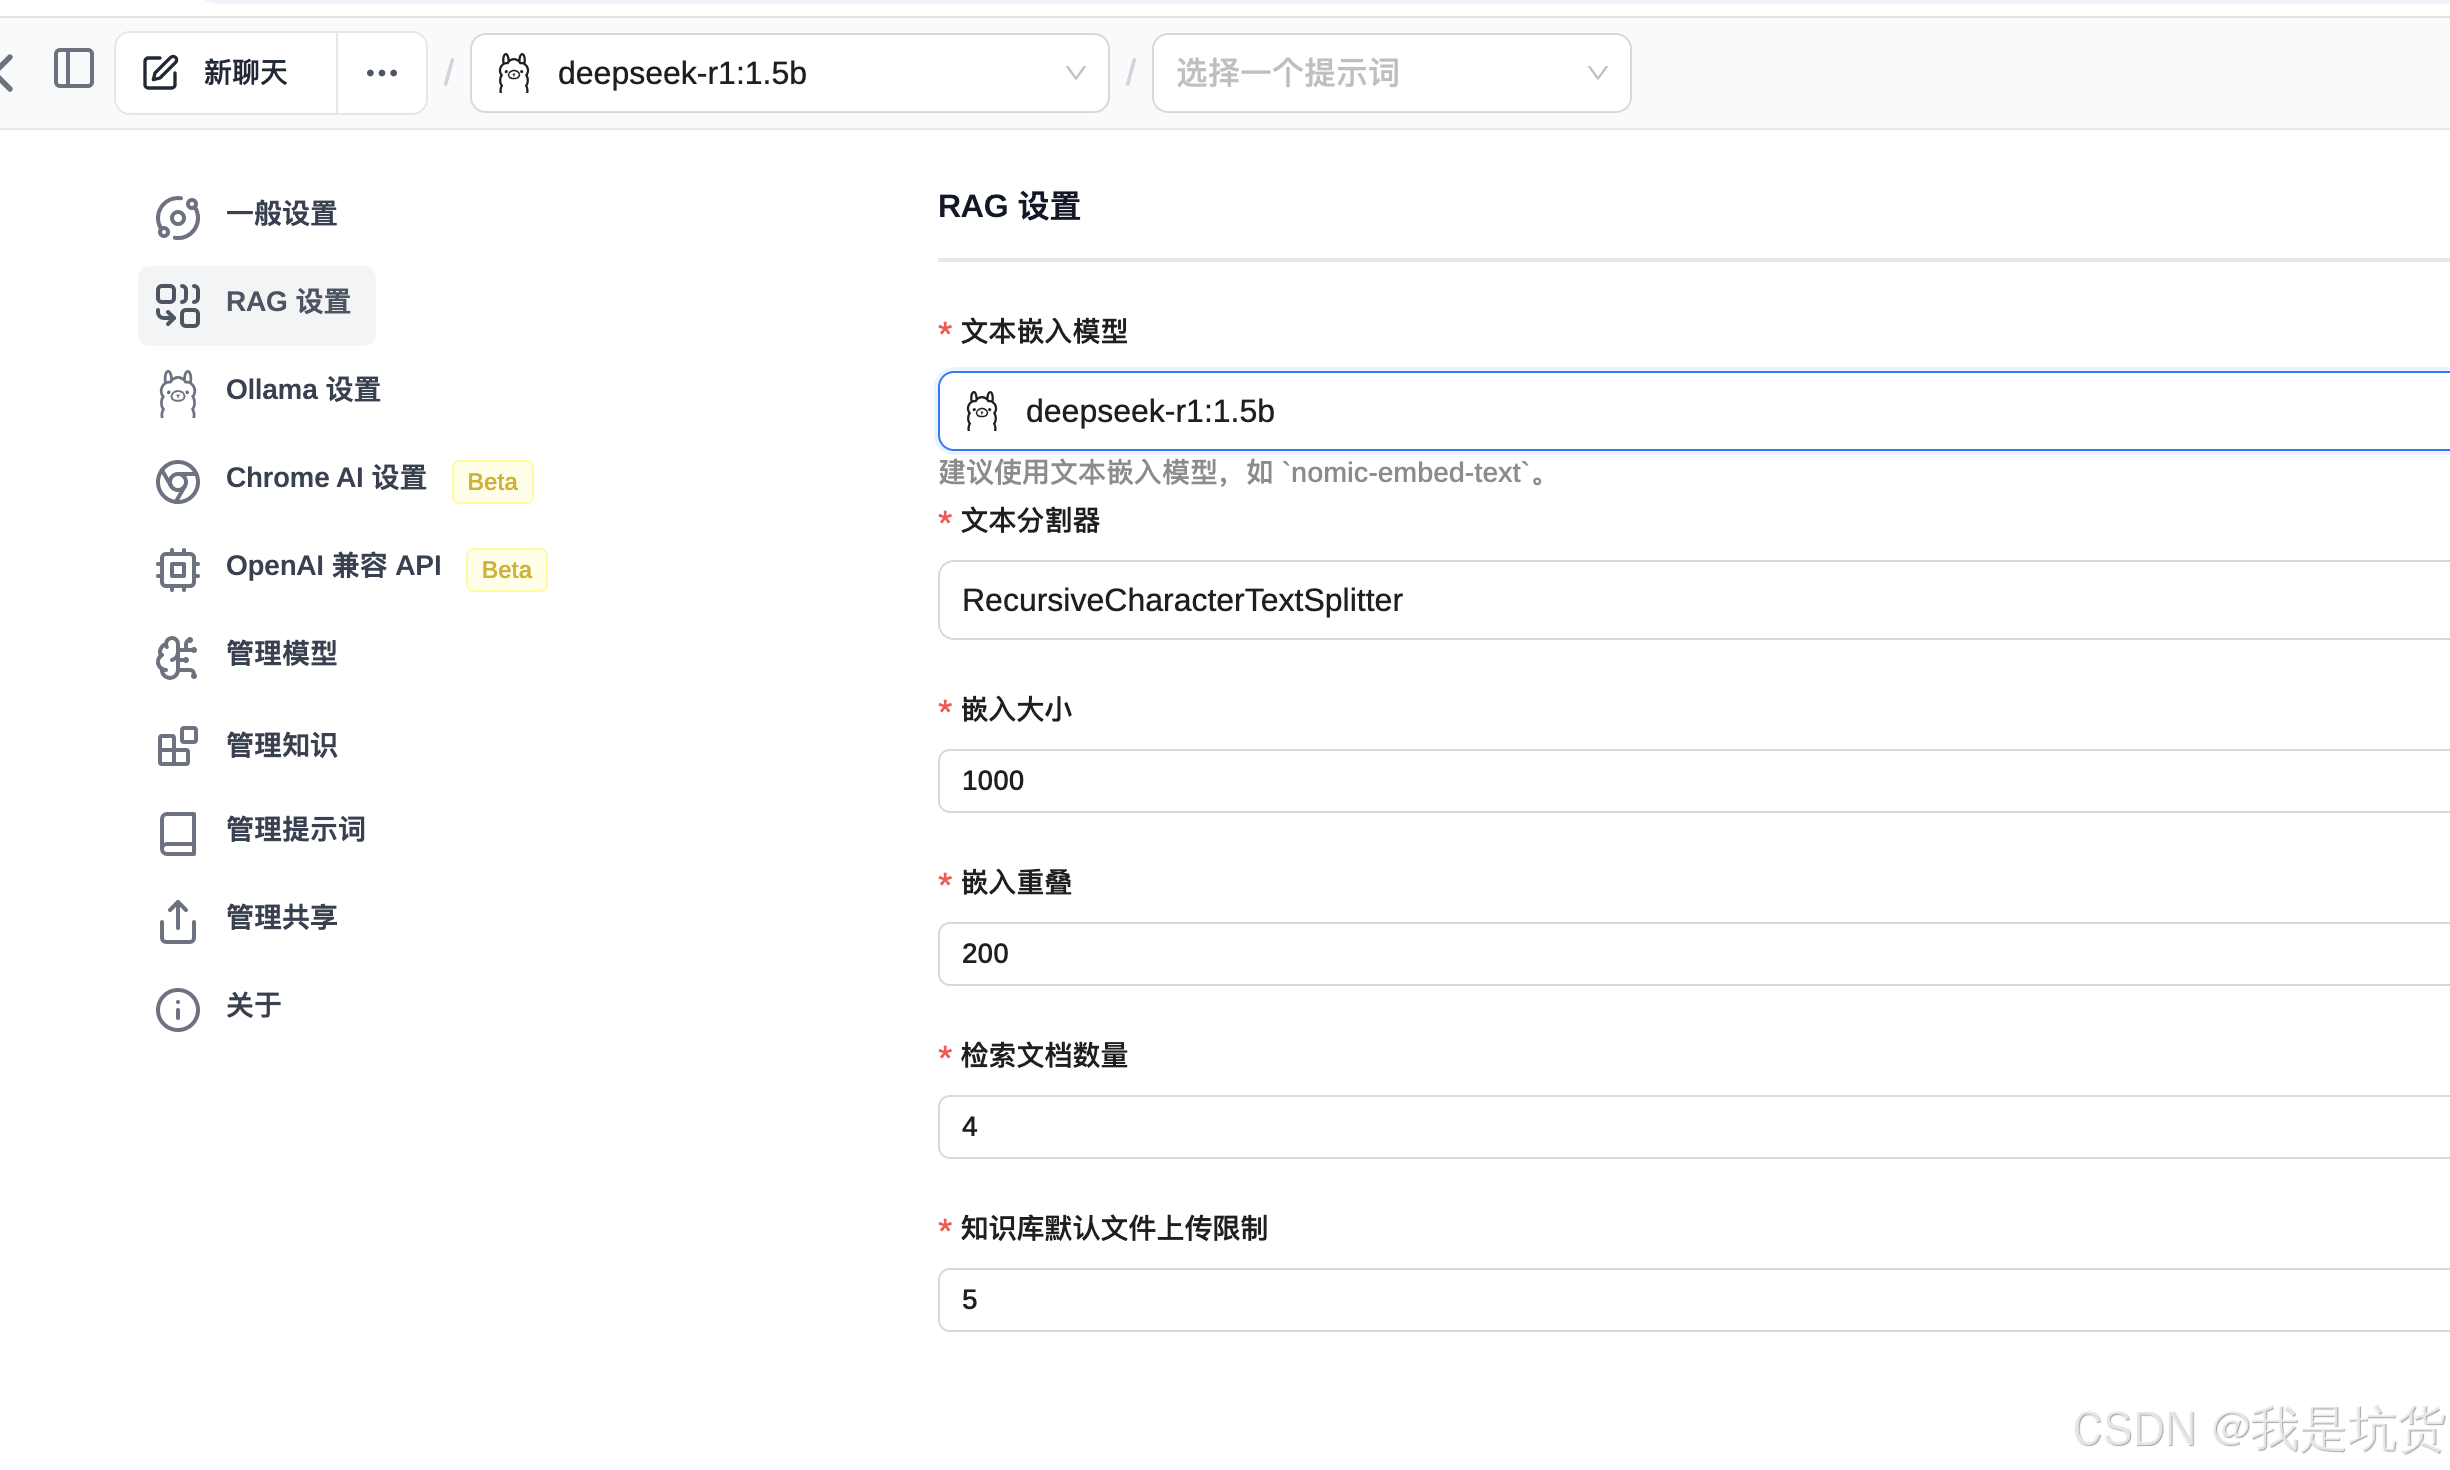Click the 关于 info icon

pyautogui.click(x=178, y=1009)
